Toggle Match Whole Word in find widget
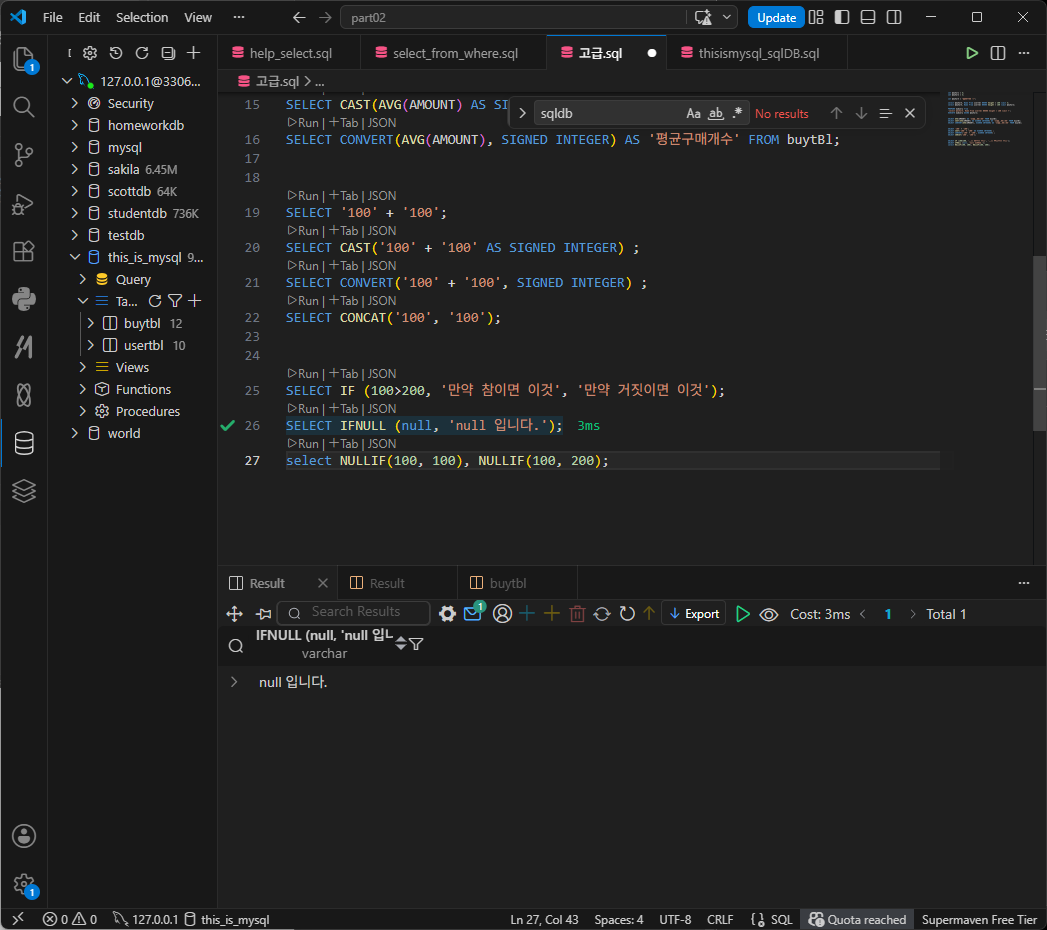1047x930 pixels. (x=716, y=113)
